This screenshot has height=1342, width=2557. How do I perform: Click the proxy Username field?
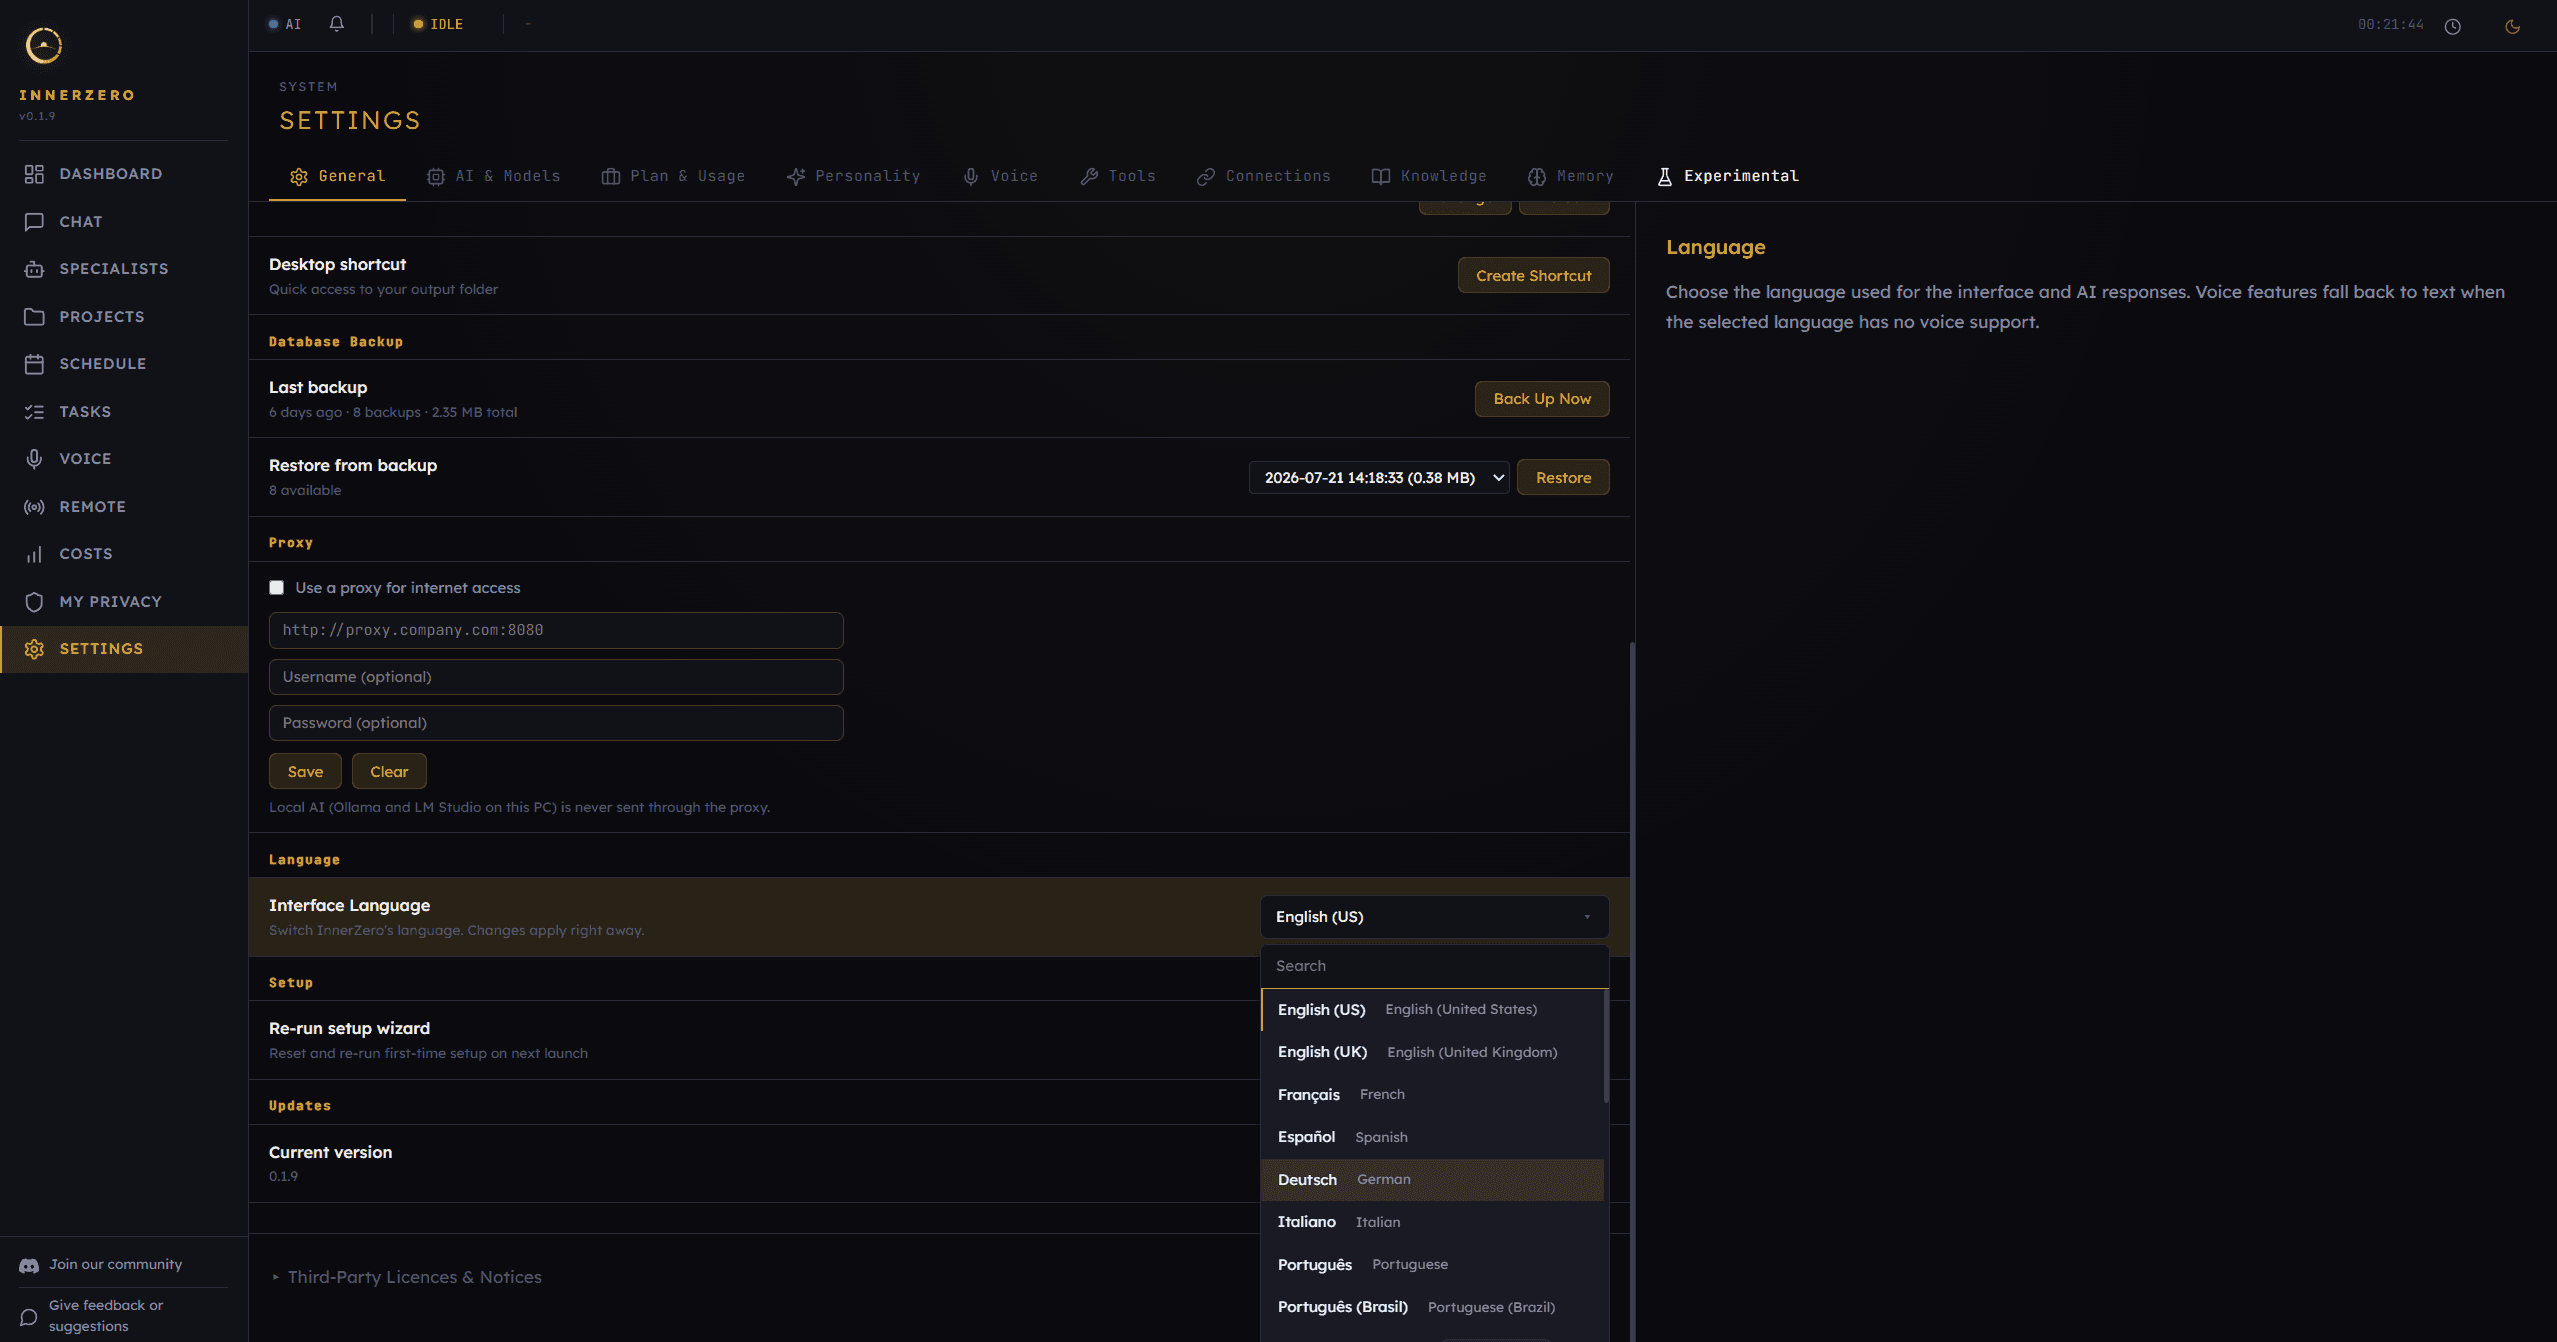[x=556, y=677]
